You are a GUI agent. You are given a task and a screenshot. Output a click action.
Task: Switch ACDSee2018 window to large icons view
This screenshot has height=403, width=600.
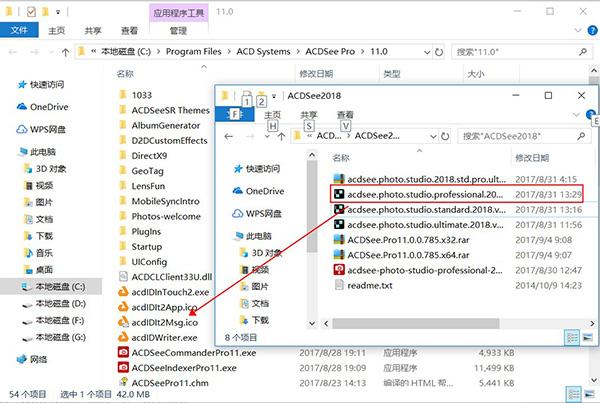(x=587, y=338)
